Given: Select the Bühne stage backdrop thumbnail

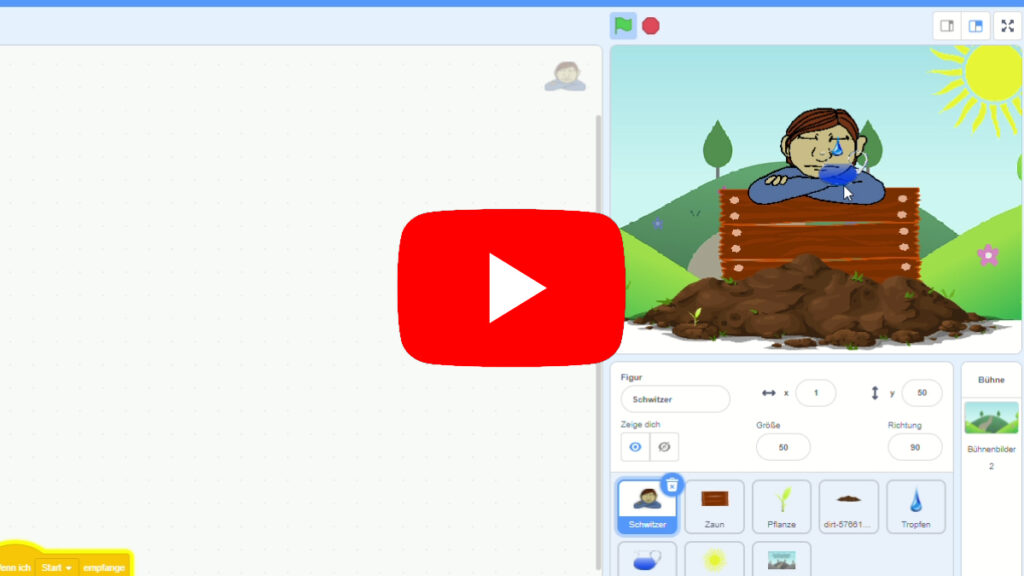Looking at the screenshot, I should pyautogui.click(x=991, y=418).
